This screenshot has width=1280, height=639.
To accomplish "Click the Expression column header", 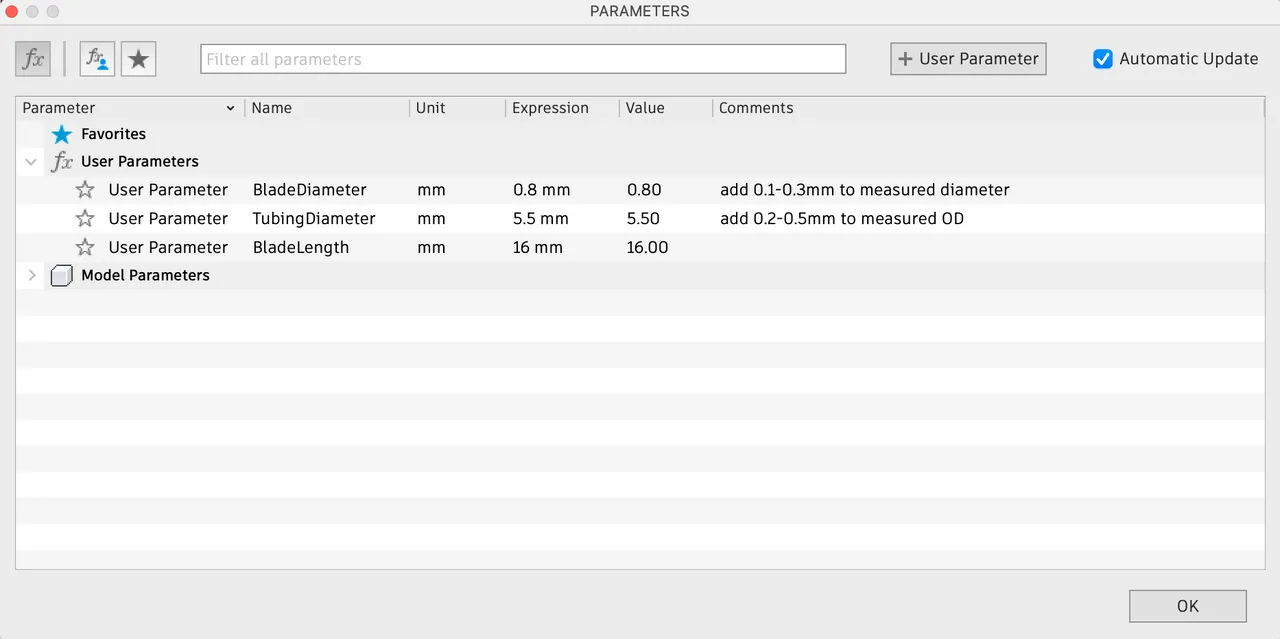I will pyautogui.click(x=550, y=108).
